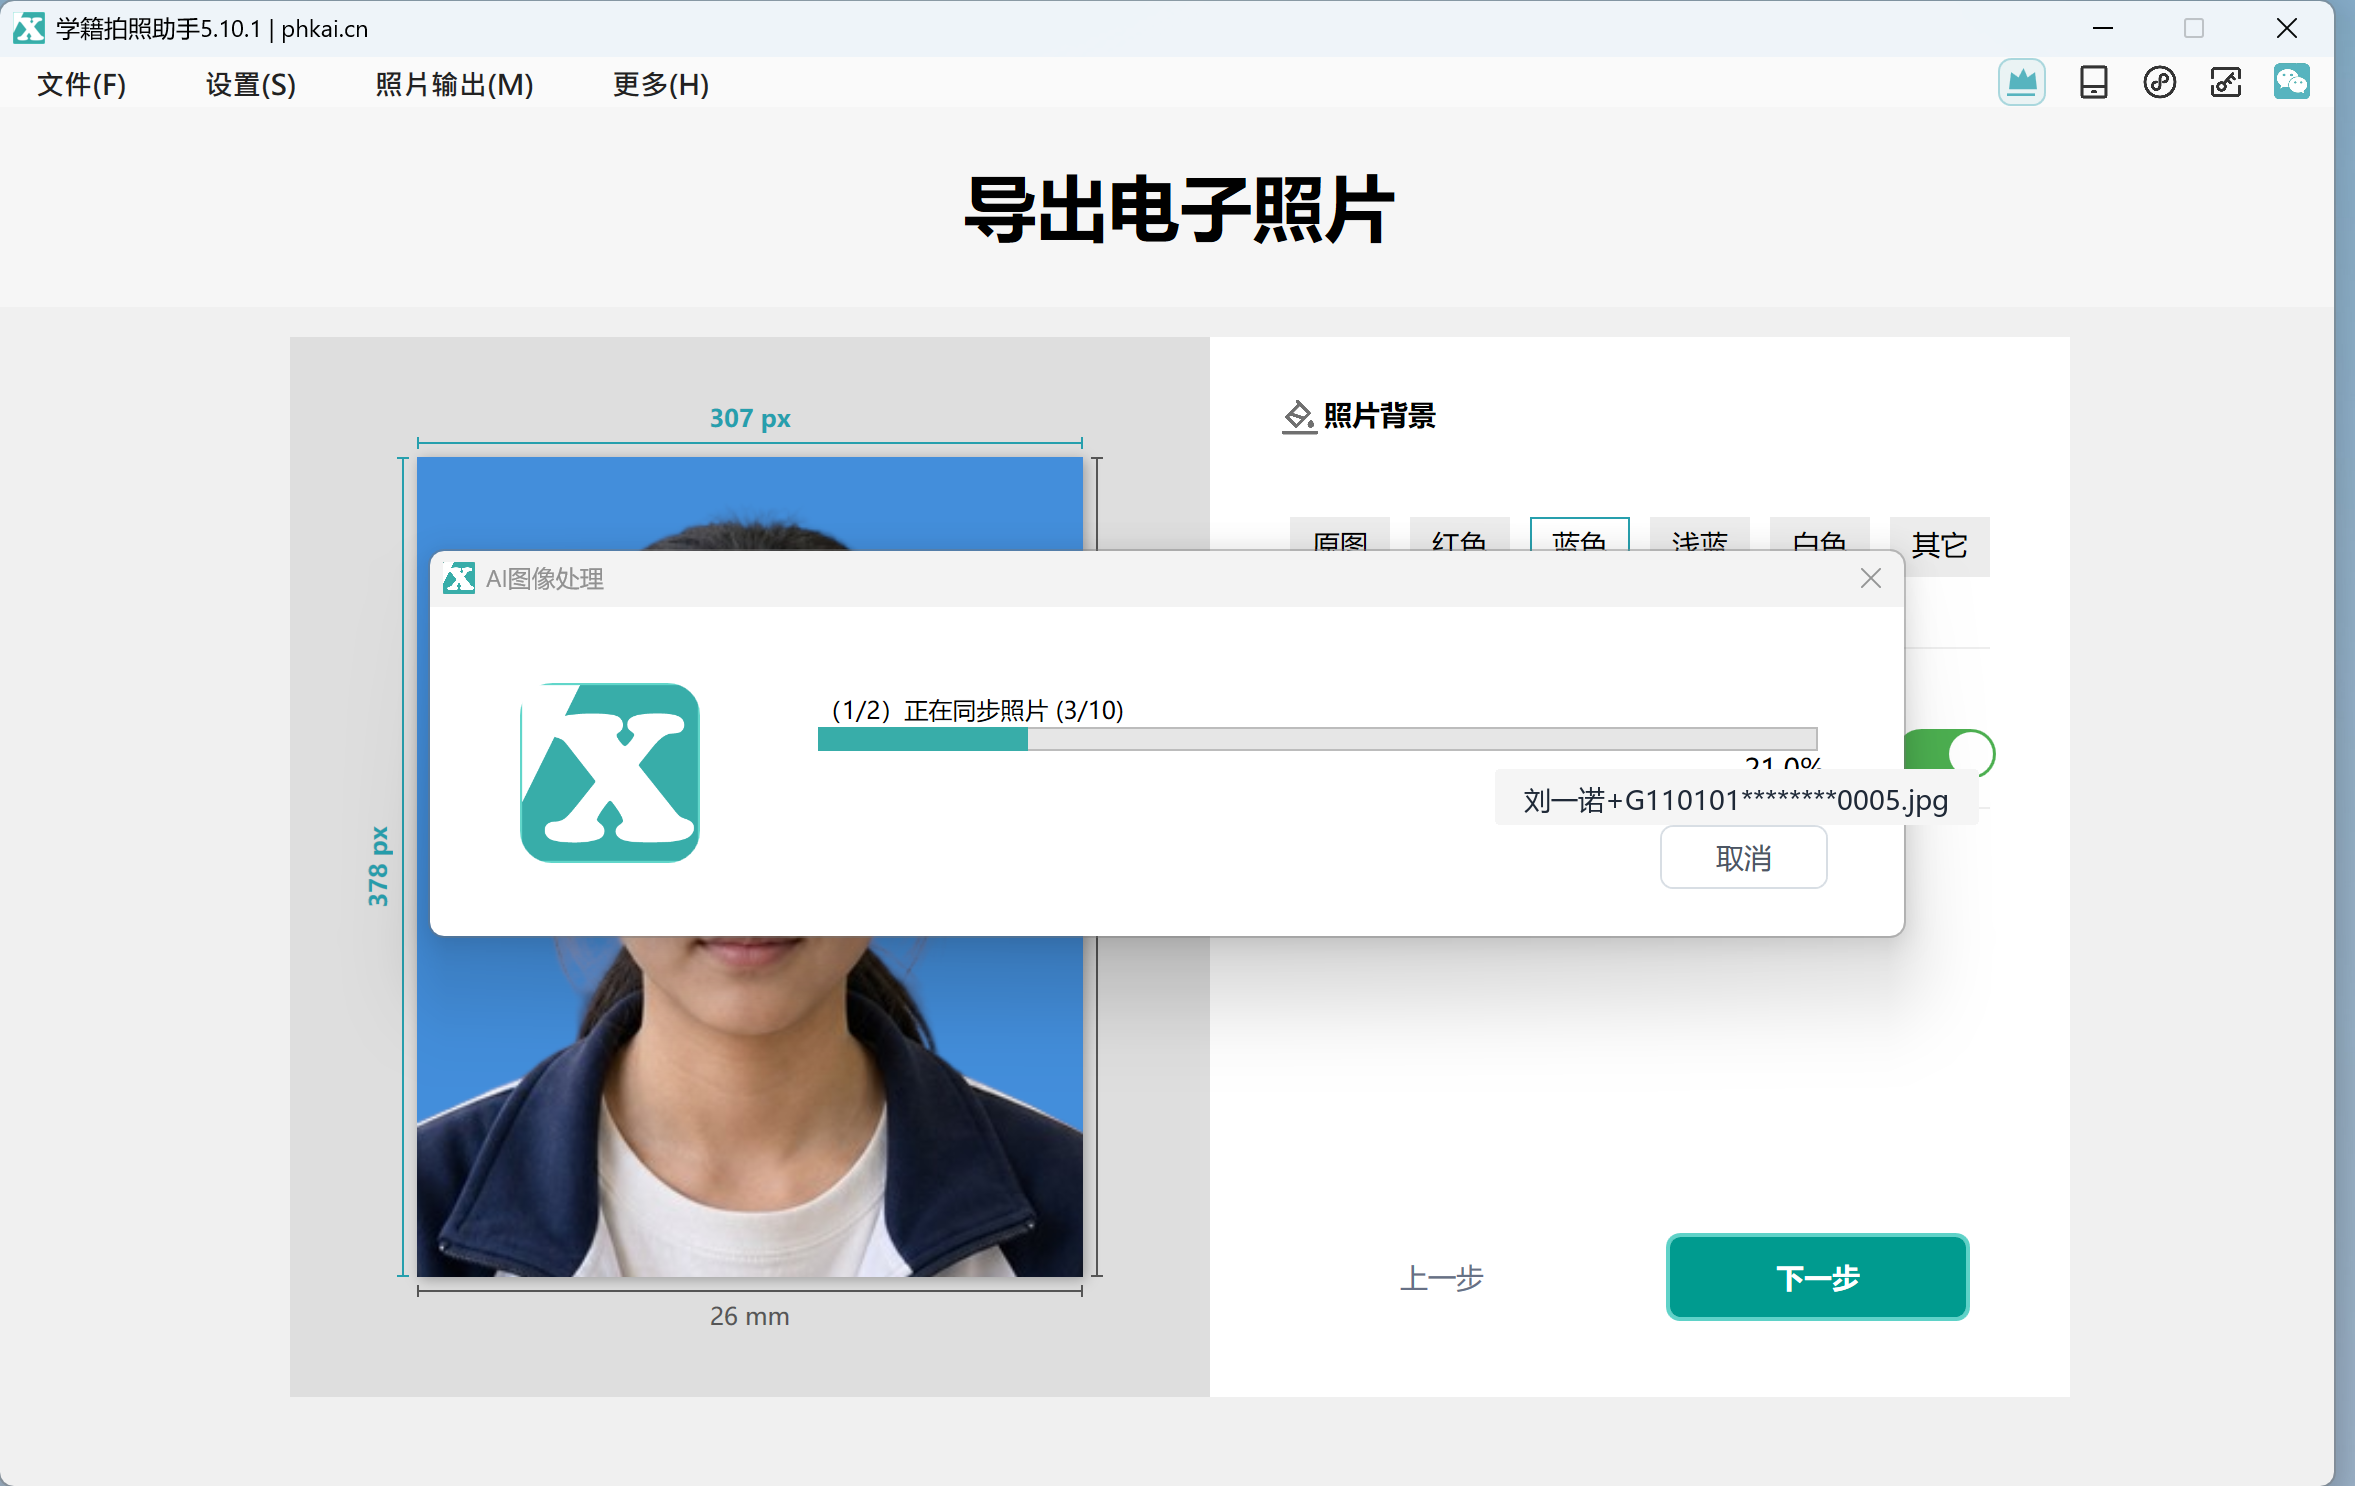Select the 蓝色 background option
This screenshot has width=2355, height=1486.
1579,535
